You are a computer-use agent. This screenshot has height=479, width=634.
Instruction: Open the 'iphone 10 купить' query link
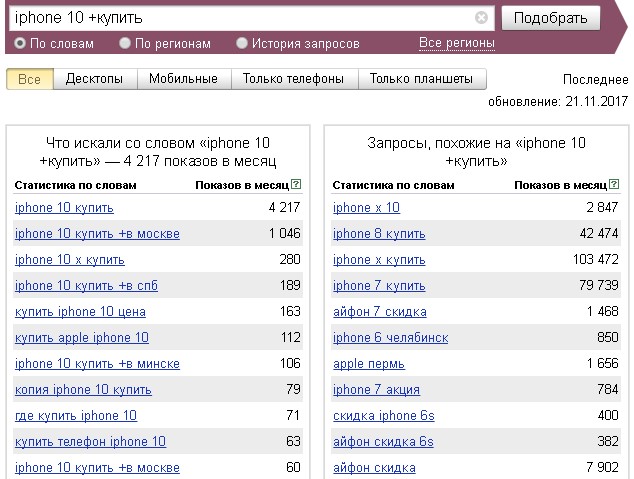pyautogui.click(x=64, y=208)
